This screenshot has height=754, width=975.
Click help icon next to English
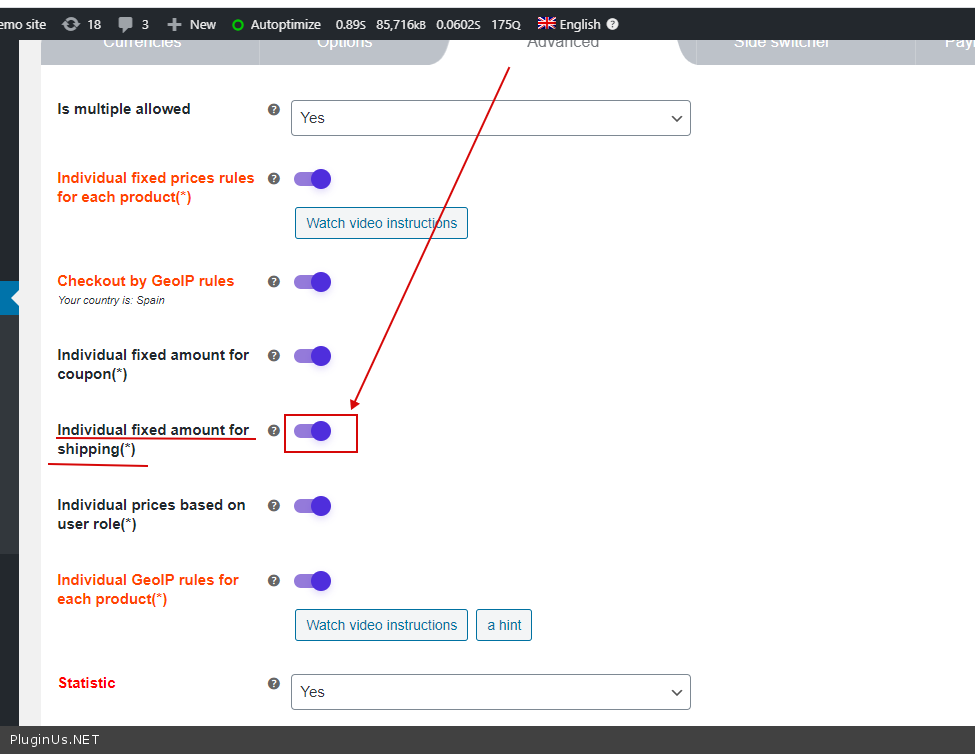(612, 24)
